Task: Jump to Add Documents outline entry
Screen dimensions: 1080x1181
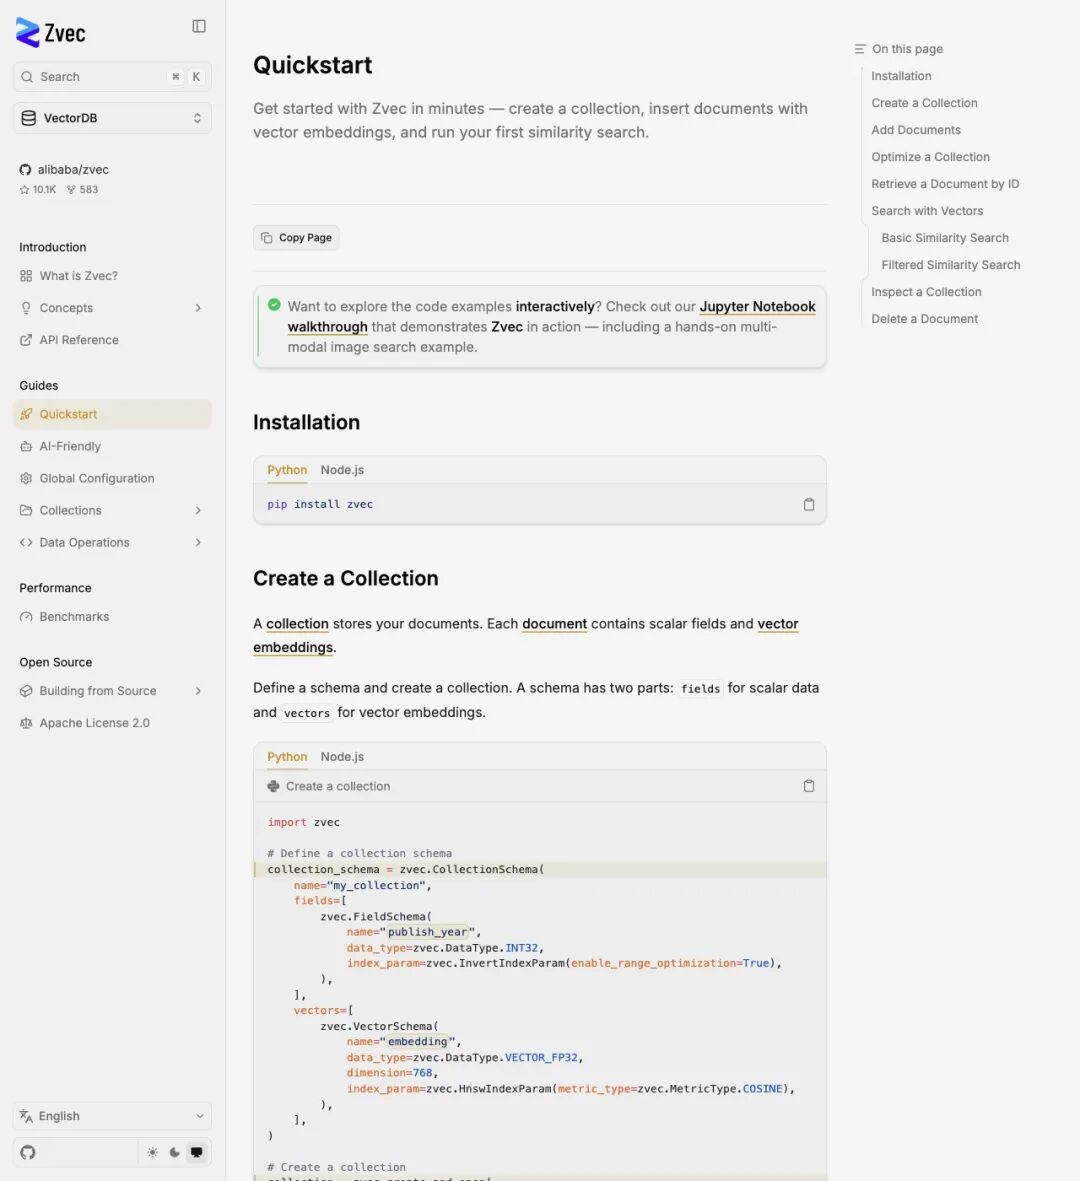Action: click(x=916, y=130)
